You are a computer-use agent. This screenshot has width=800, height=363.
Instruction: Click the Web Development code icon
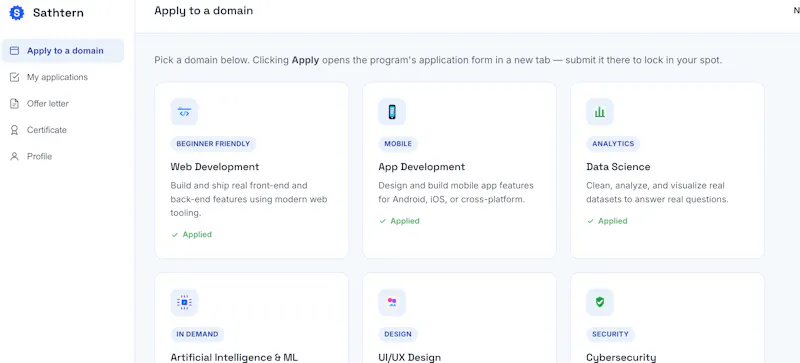point(184,112)
